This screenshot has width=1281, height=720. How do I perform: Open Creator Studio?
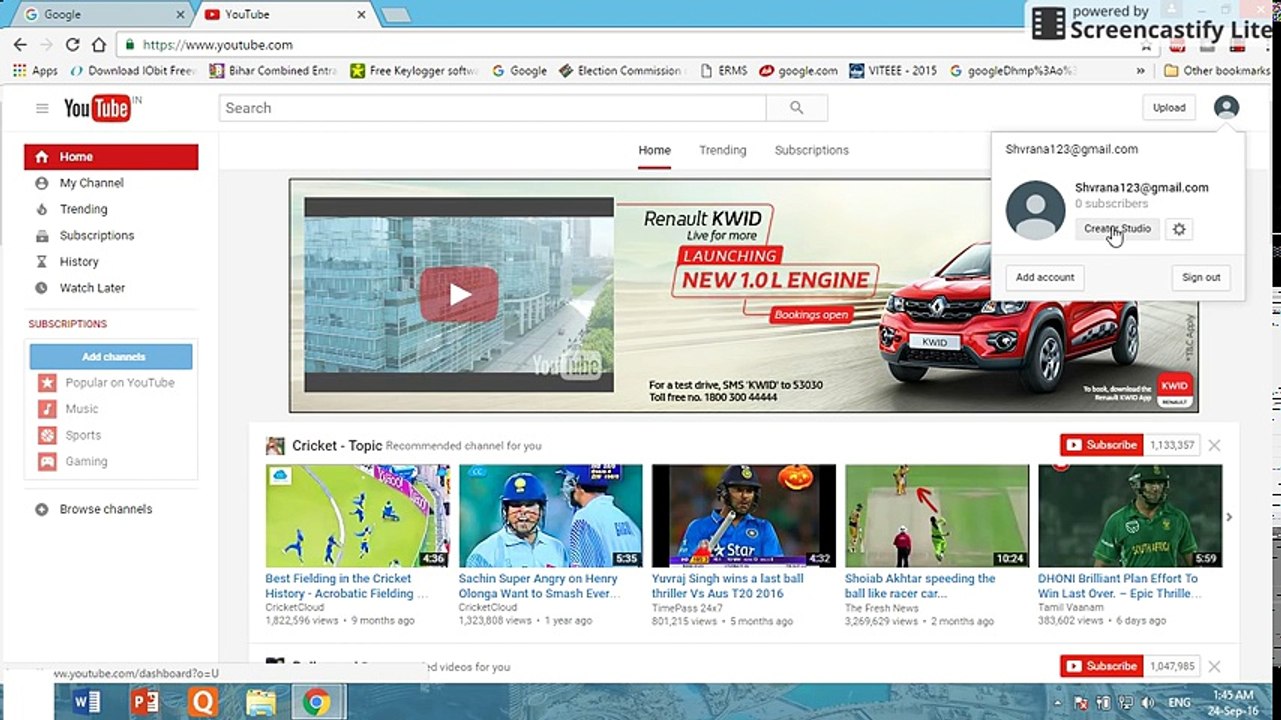pos(1117,229)
